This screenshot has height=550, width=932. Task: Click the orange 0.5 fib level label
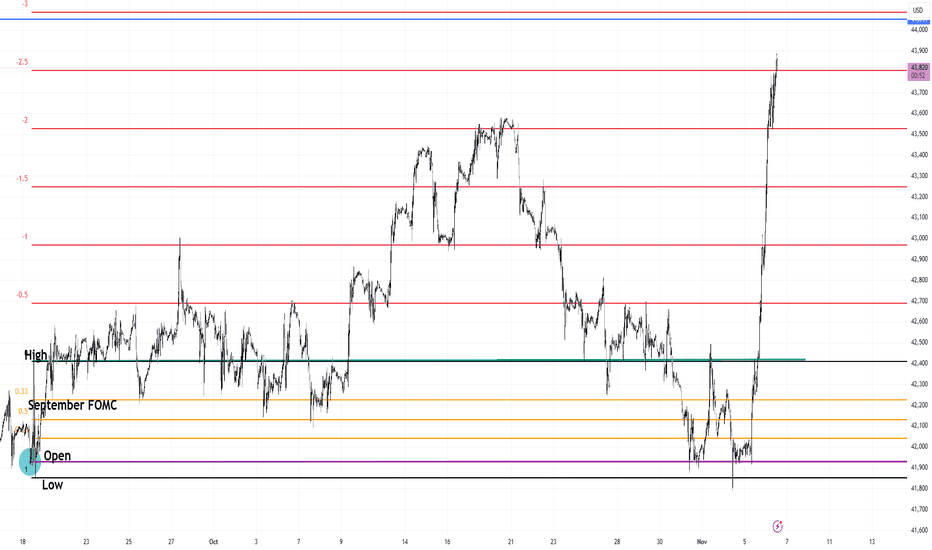point(23,411)
